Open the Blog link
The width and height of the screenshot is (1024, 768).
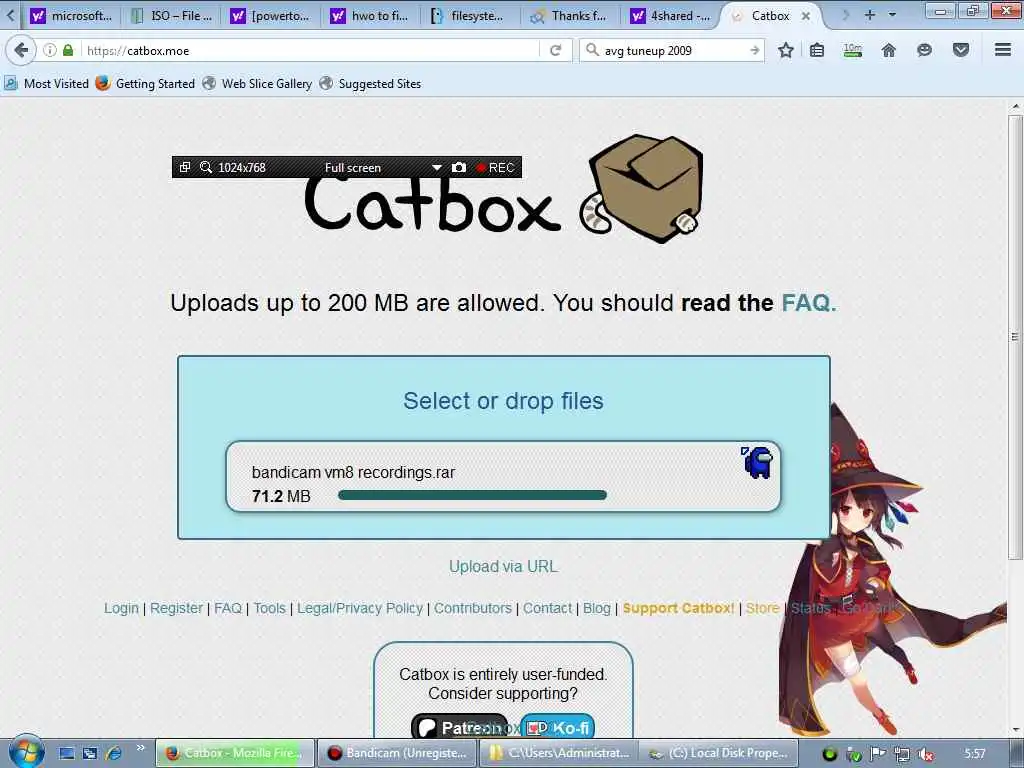coord(597,608)
